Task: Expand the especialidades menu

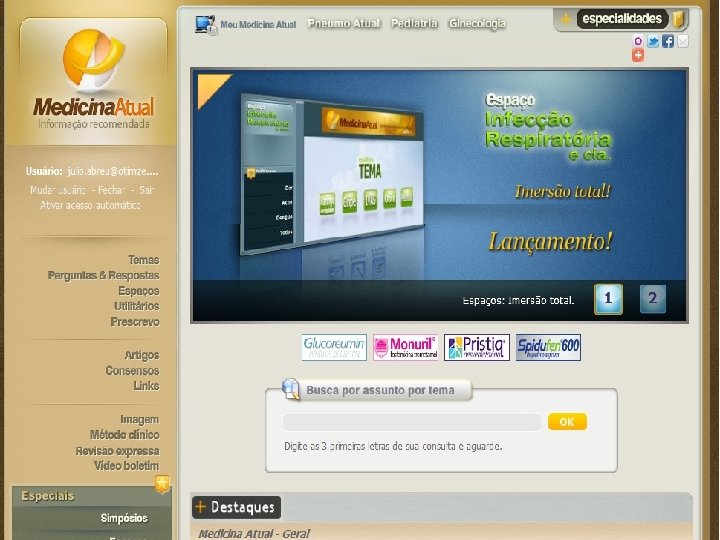Action: [622, 19]
